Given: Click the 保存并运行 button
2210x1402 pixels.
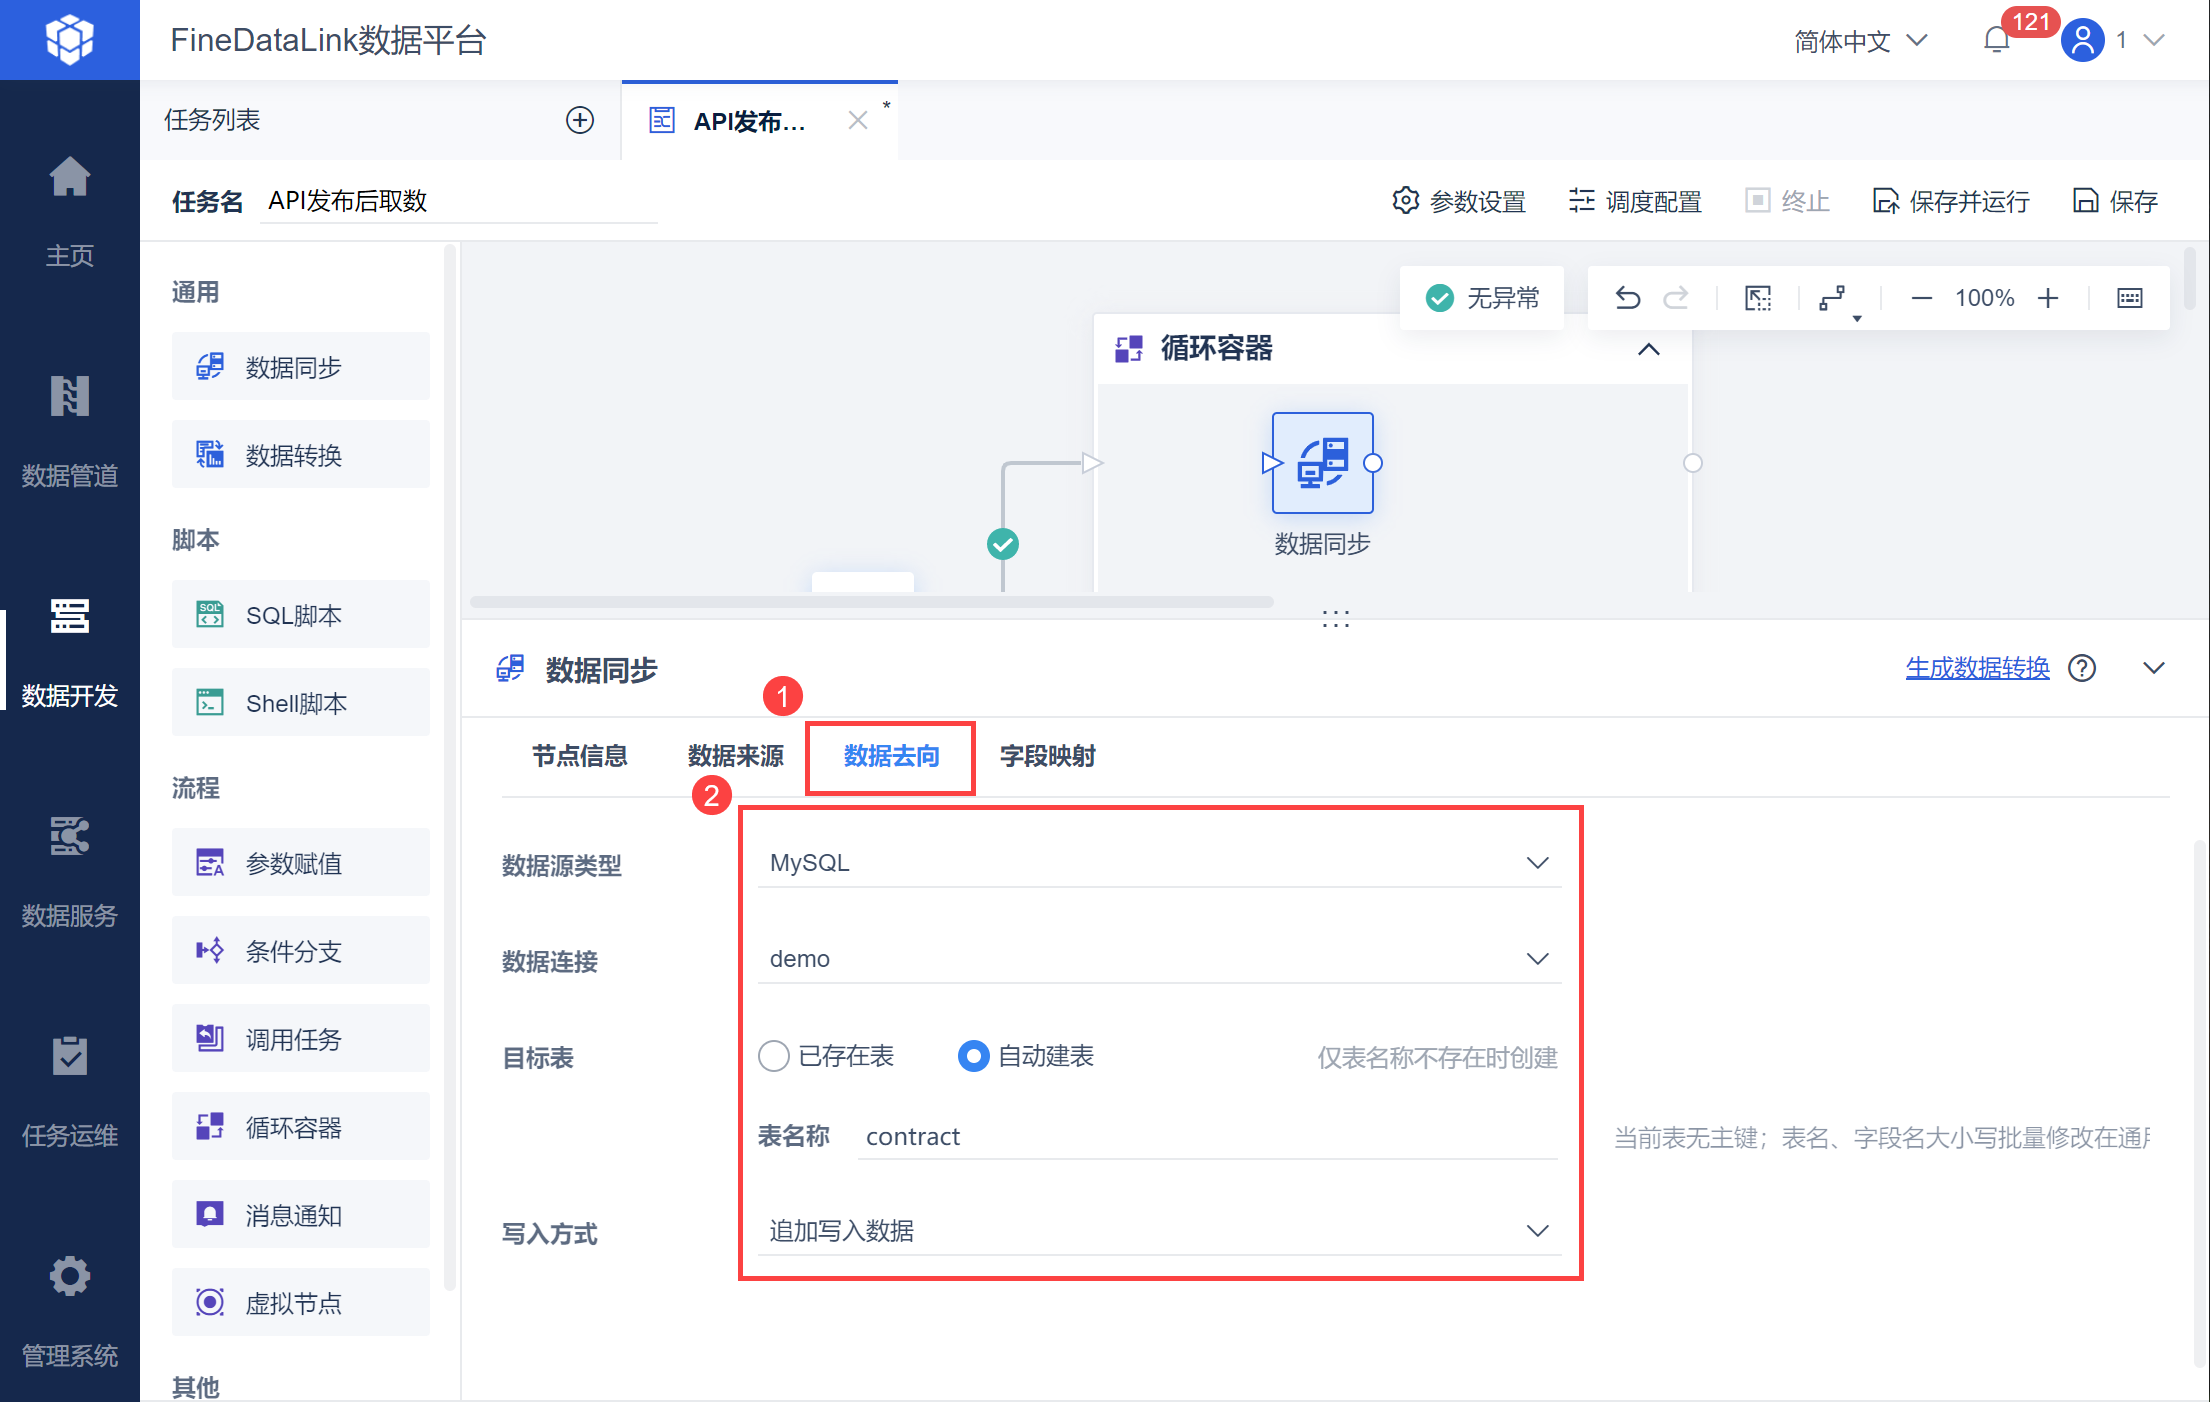Looking at the screenshot, I should pyautogui.click(x=1951, y=201).
